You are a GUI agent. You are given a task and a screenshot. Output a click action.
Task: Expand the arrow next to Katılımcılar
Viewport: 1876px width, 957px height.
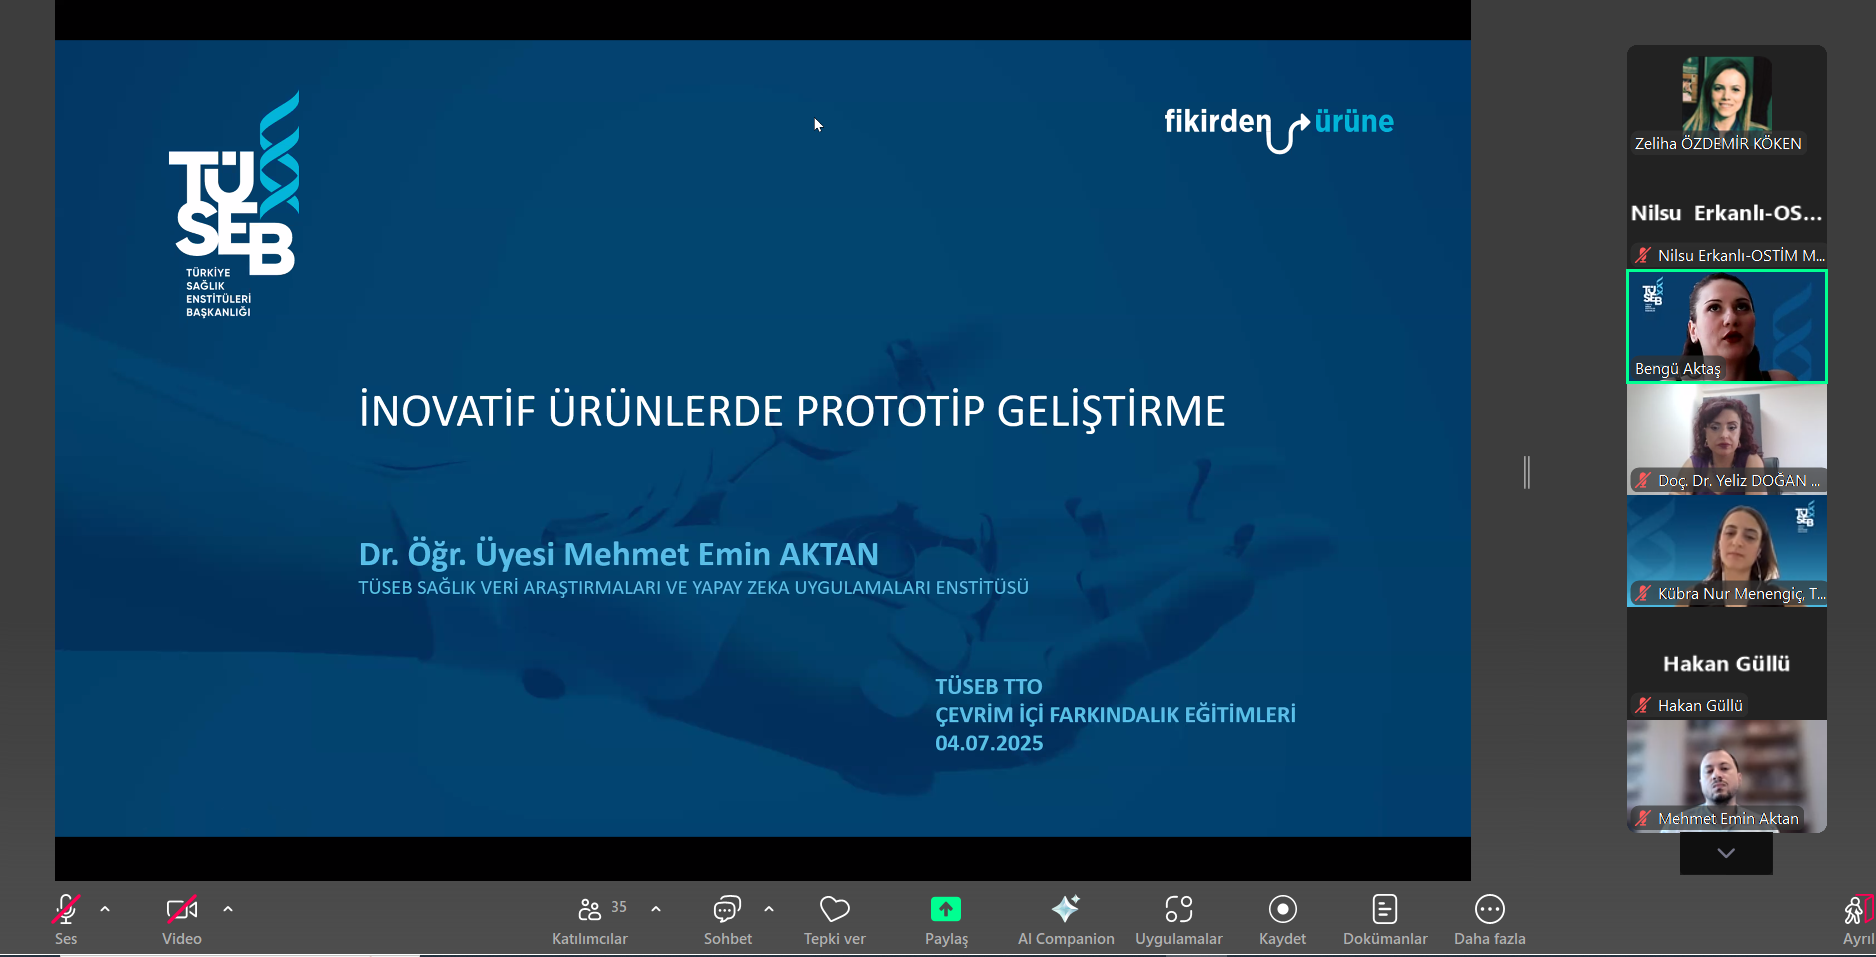click(x=656, y=909)
